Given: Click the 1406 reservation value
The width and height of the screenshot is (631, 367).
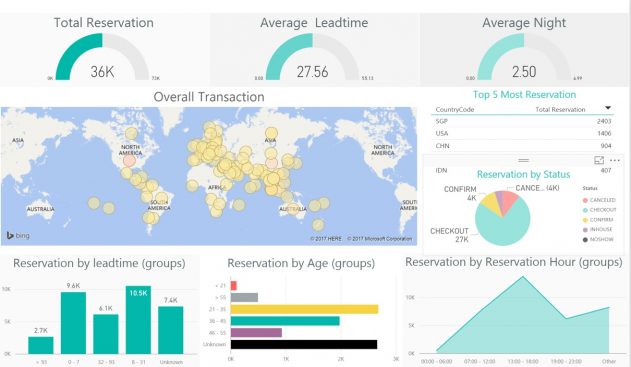Looking at the screenshot, I should click(604, 133).
